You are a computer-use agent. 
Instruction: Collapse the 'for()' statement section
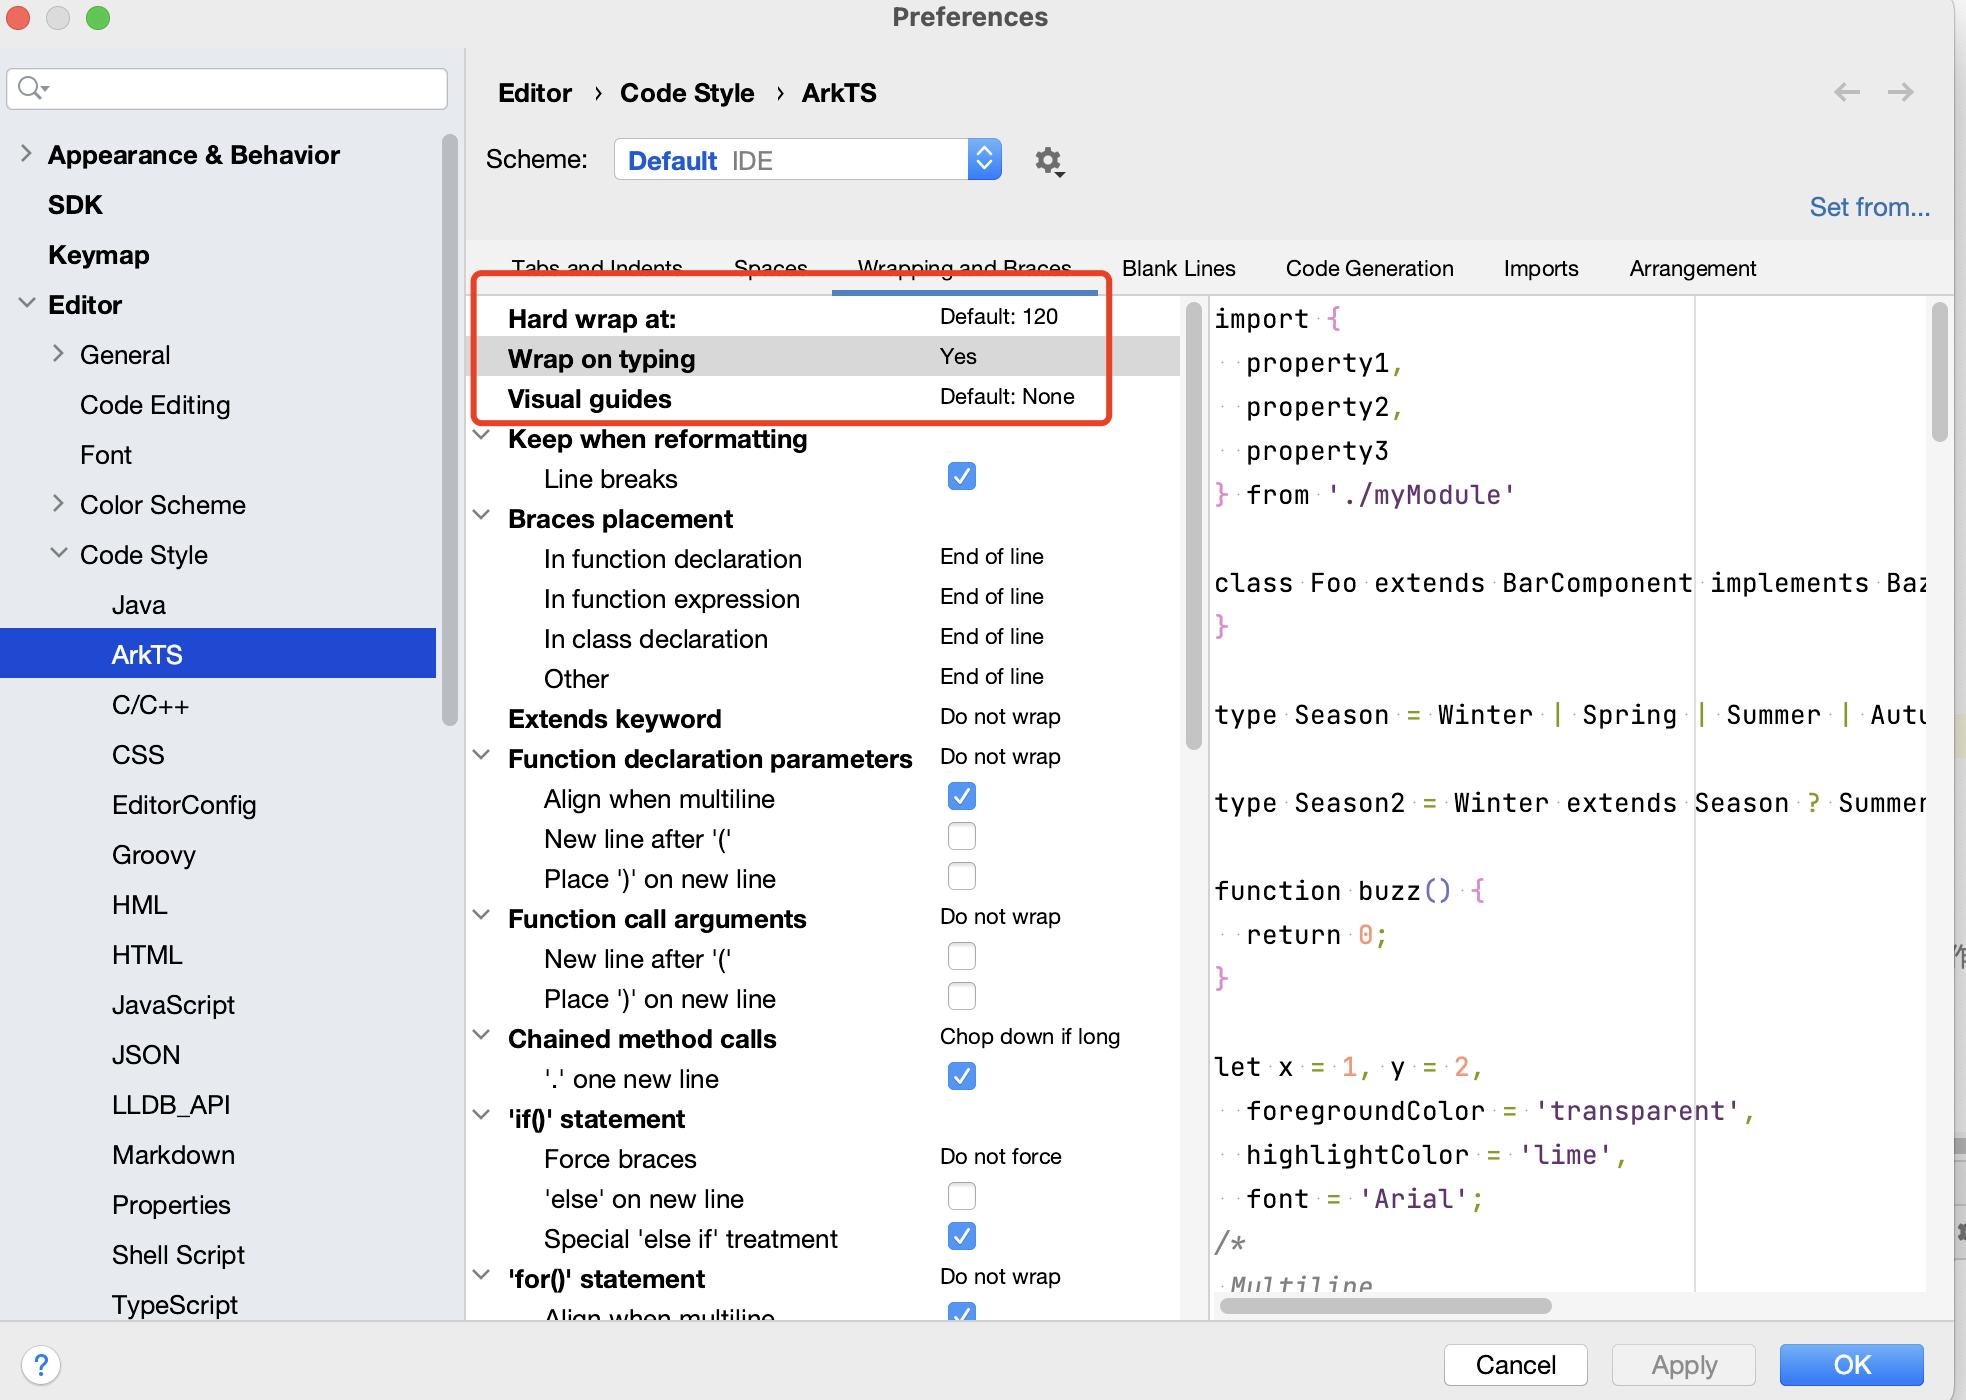coord(481,1277)
